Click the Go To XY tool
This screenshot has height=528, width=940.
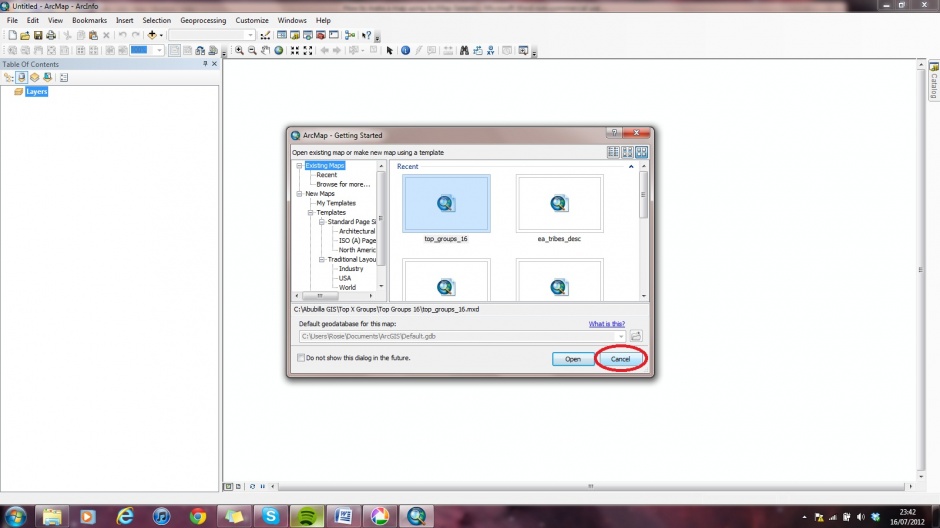point(490,51)
